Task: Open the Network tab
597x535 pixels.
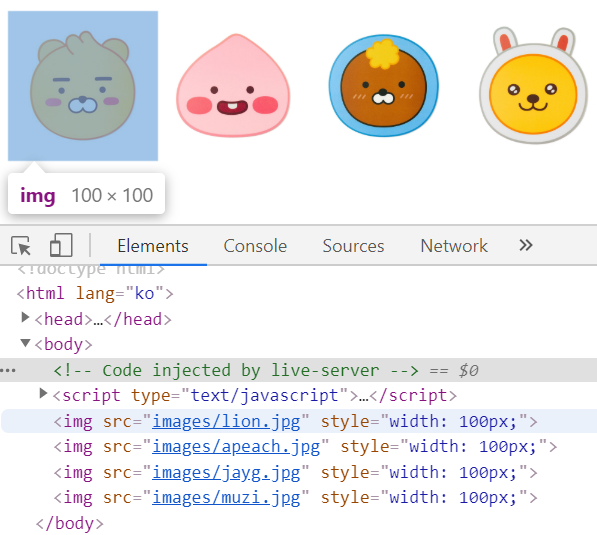Action: tap(454, 246)
